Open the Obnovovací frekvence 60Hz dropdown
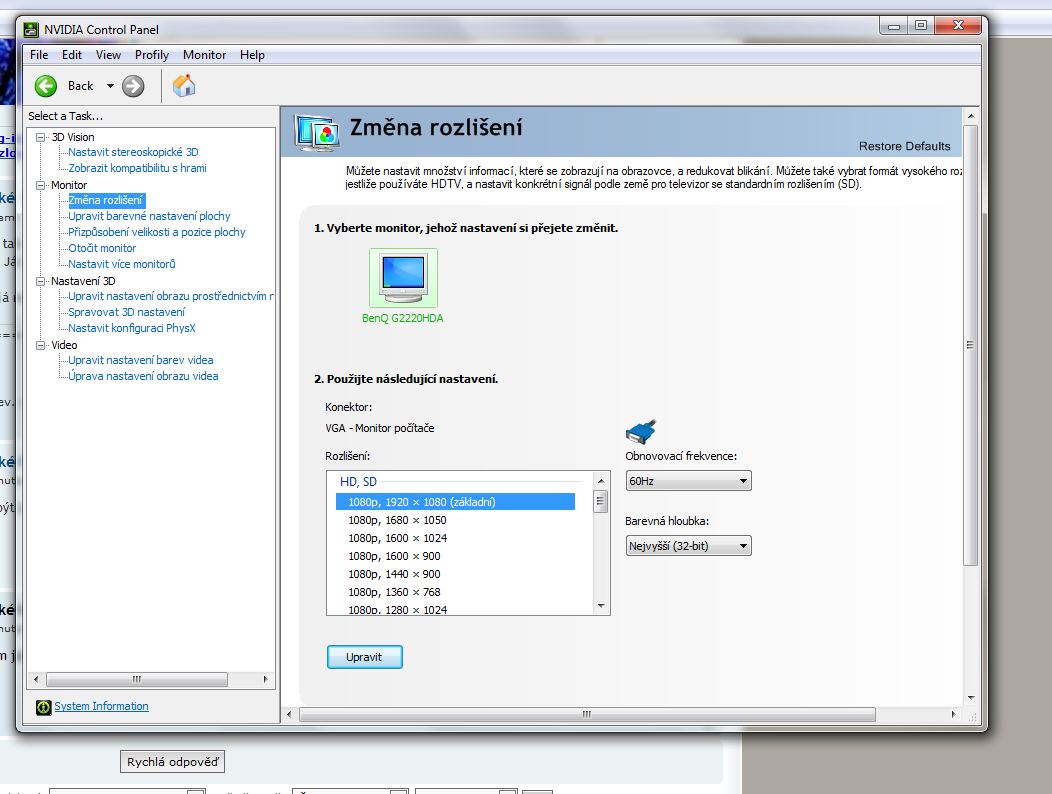The height and width of the screenshot is (794, 1052). 688,481
